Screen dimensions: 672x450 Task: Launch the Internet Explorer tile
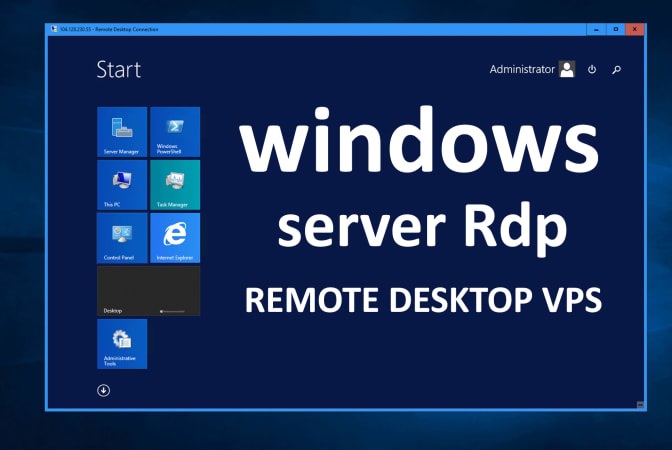click(175, 238)
